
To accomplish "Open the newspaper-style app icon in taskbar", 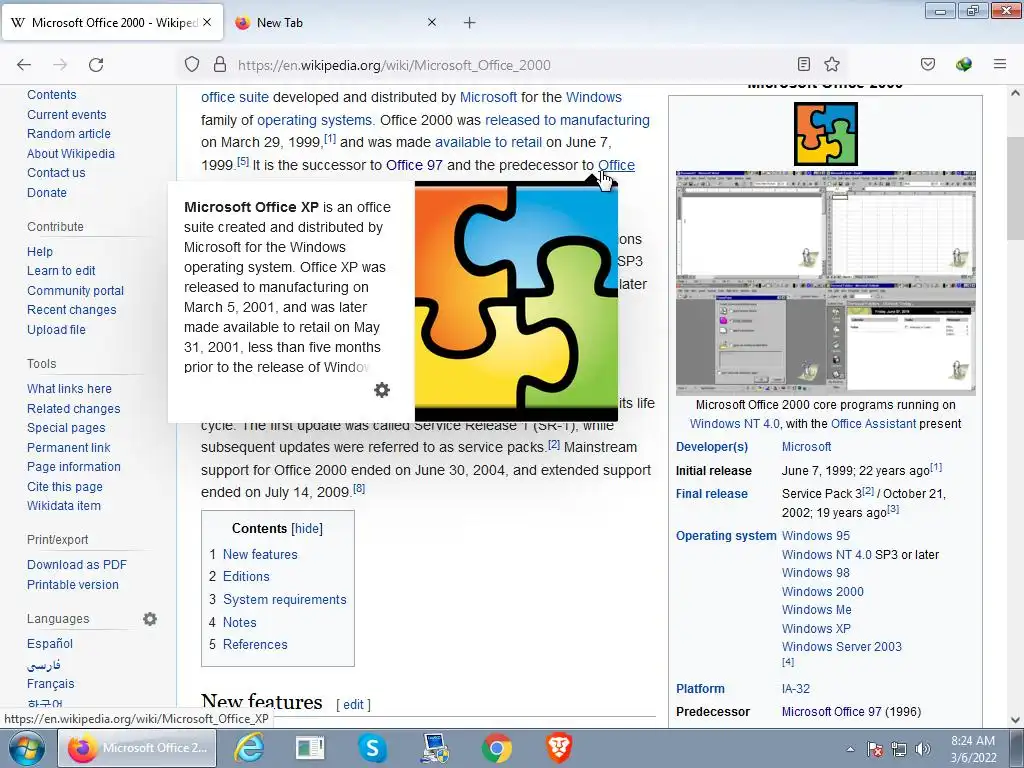I will pyautogui.click(x=310, y=748).
